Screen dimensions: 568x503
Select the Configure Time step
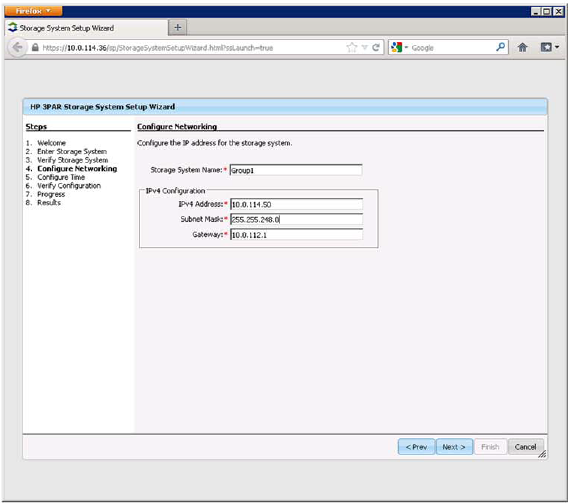click(x=61, y=177)
